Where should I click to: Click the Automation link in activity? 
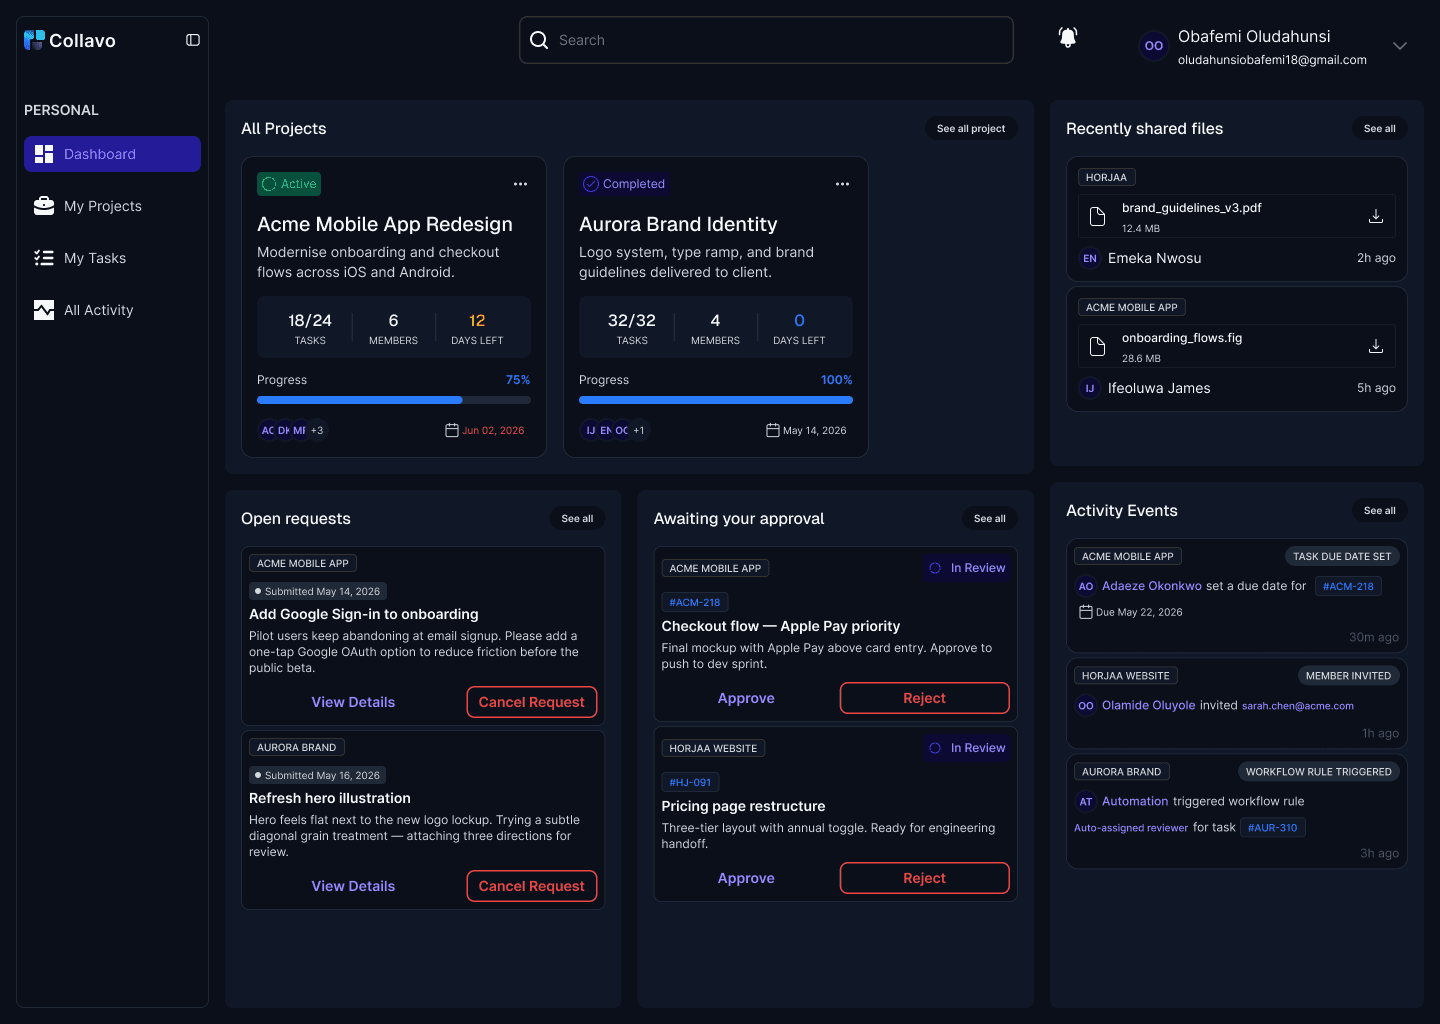click(x=1135, y=801)
